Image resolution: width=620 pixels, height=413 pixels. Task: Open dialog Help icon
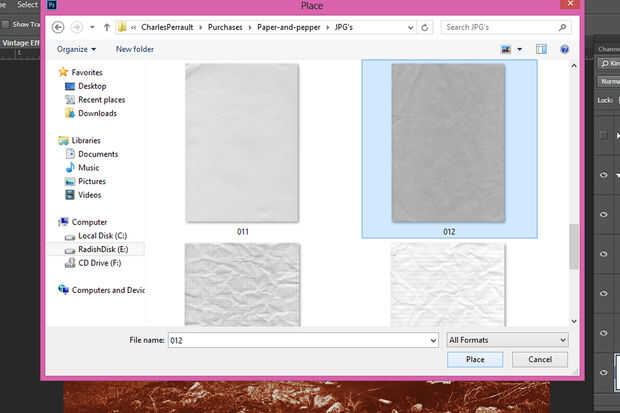[564, 49]
